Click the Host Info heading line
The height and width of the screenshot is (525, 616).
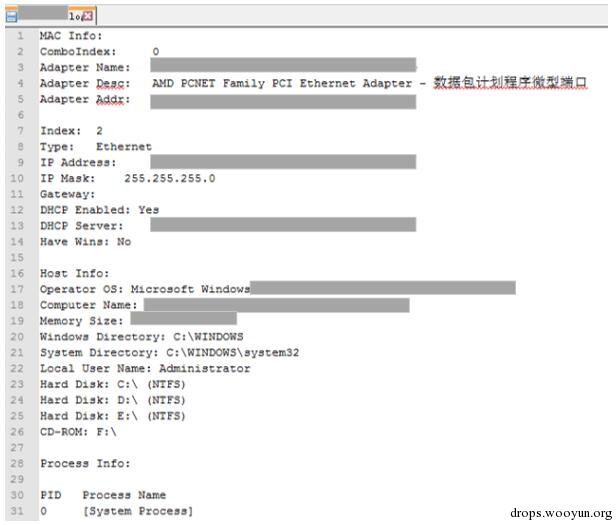coord(75,274)
